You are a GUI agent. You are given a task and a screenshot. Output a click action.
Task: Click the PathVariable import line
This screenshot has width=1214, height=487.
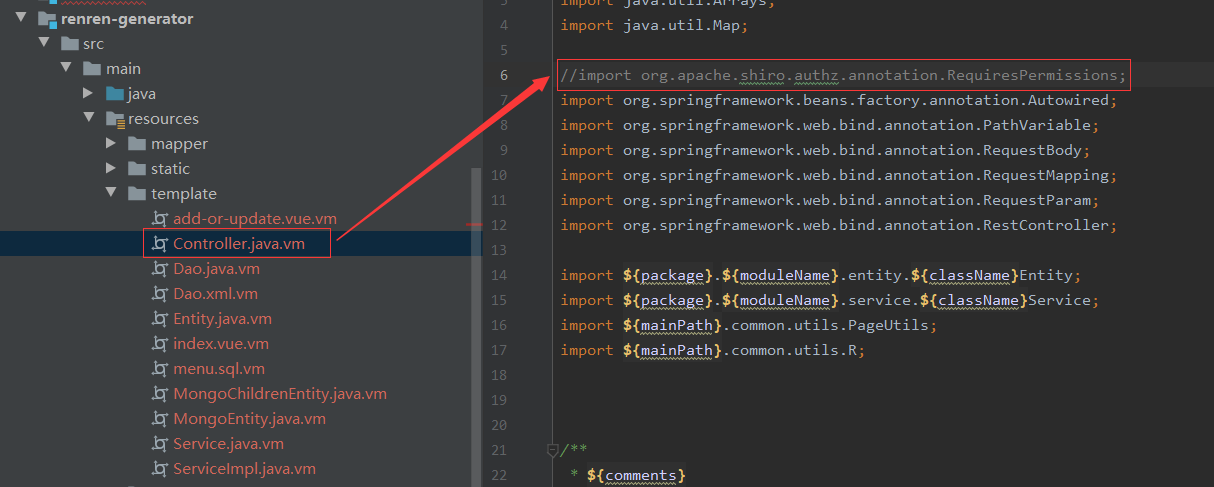pyautogui.click(x=830, y=125)
